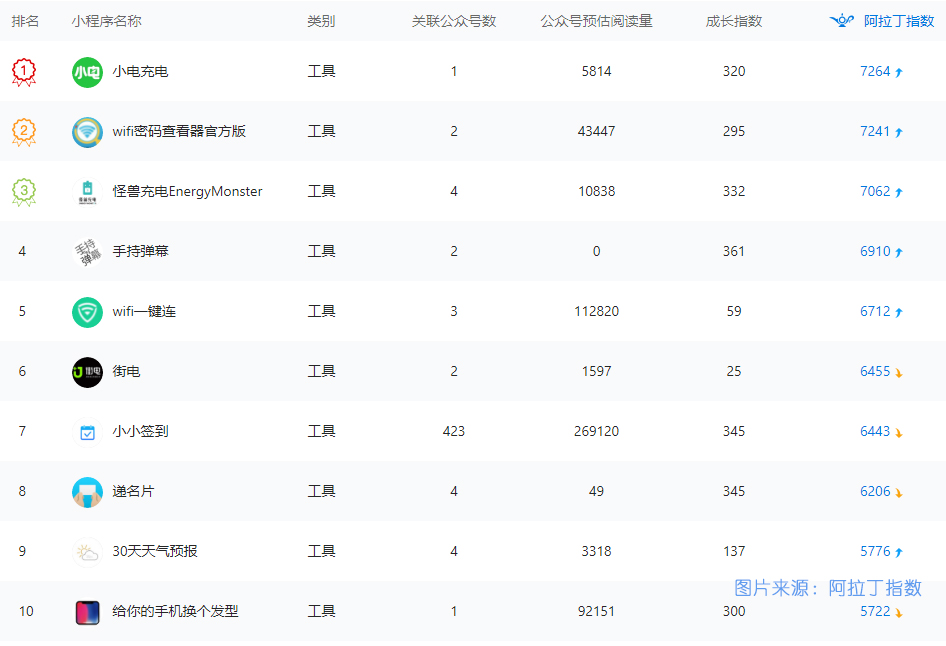Viewport: 946px width, 646px height.
Task: Click the index value 7264
Action: tap(875, 71)
